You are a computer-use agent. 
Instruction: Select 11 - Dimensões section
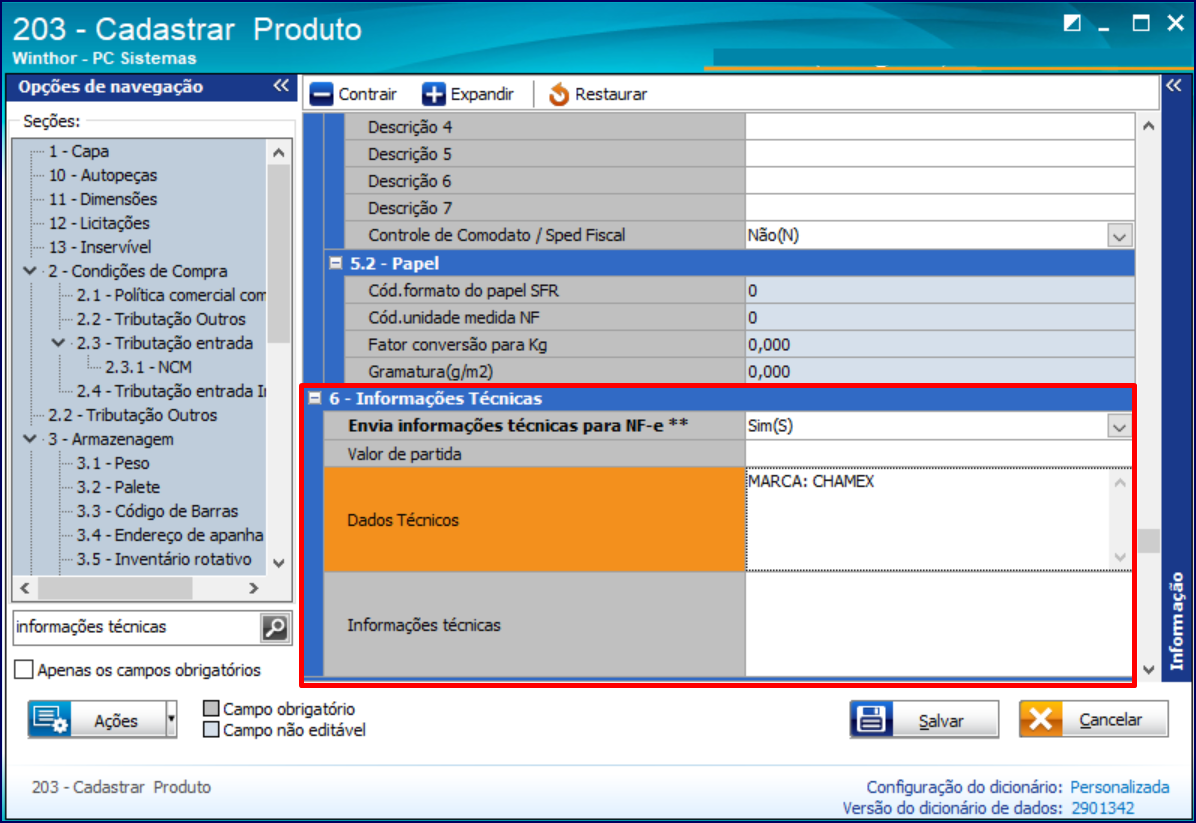tap(103, 199)
